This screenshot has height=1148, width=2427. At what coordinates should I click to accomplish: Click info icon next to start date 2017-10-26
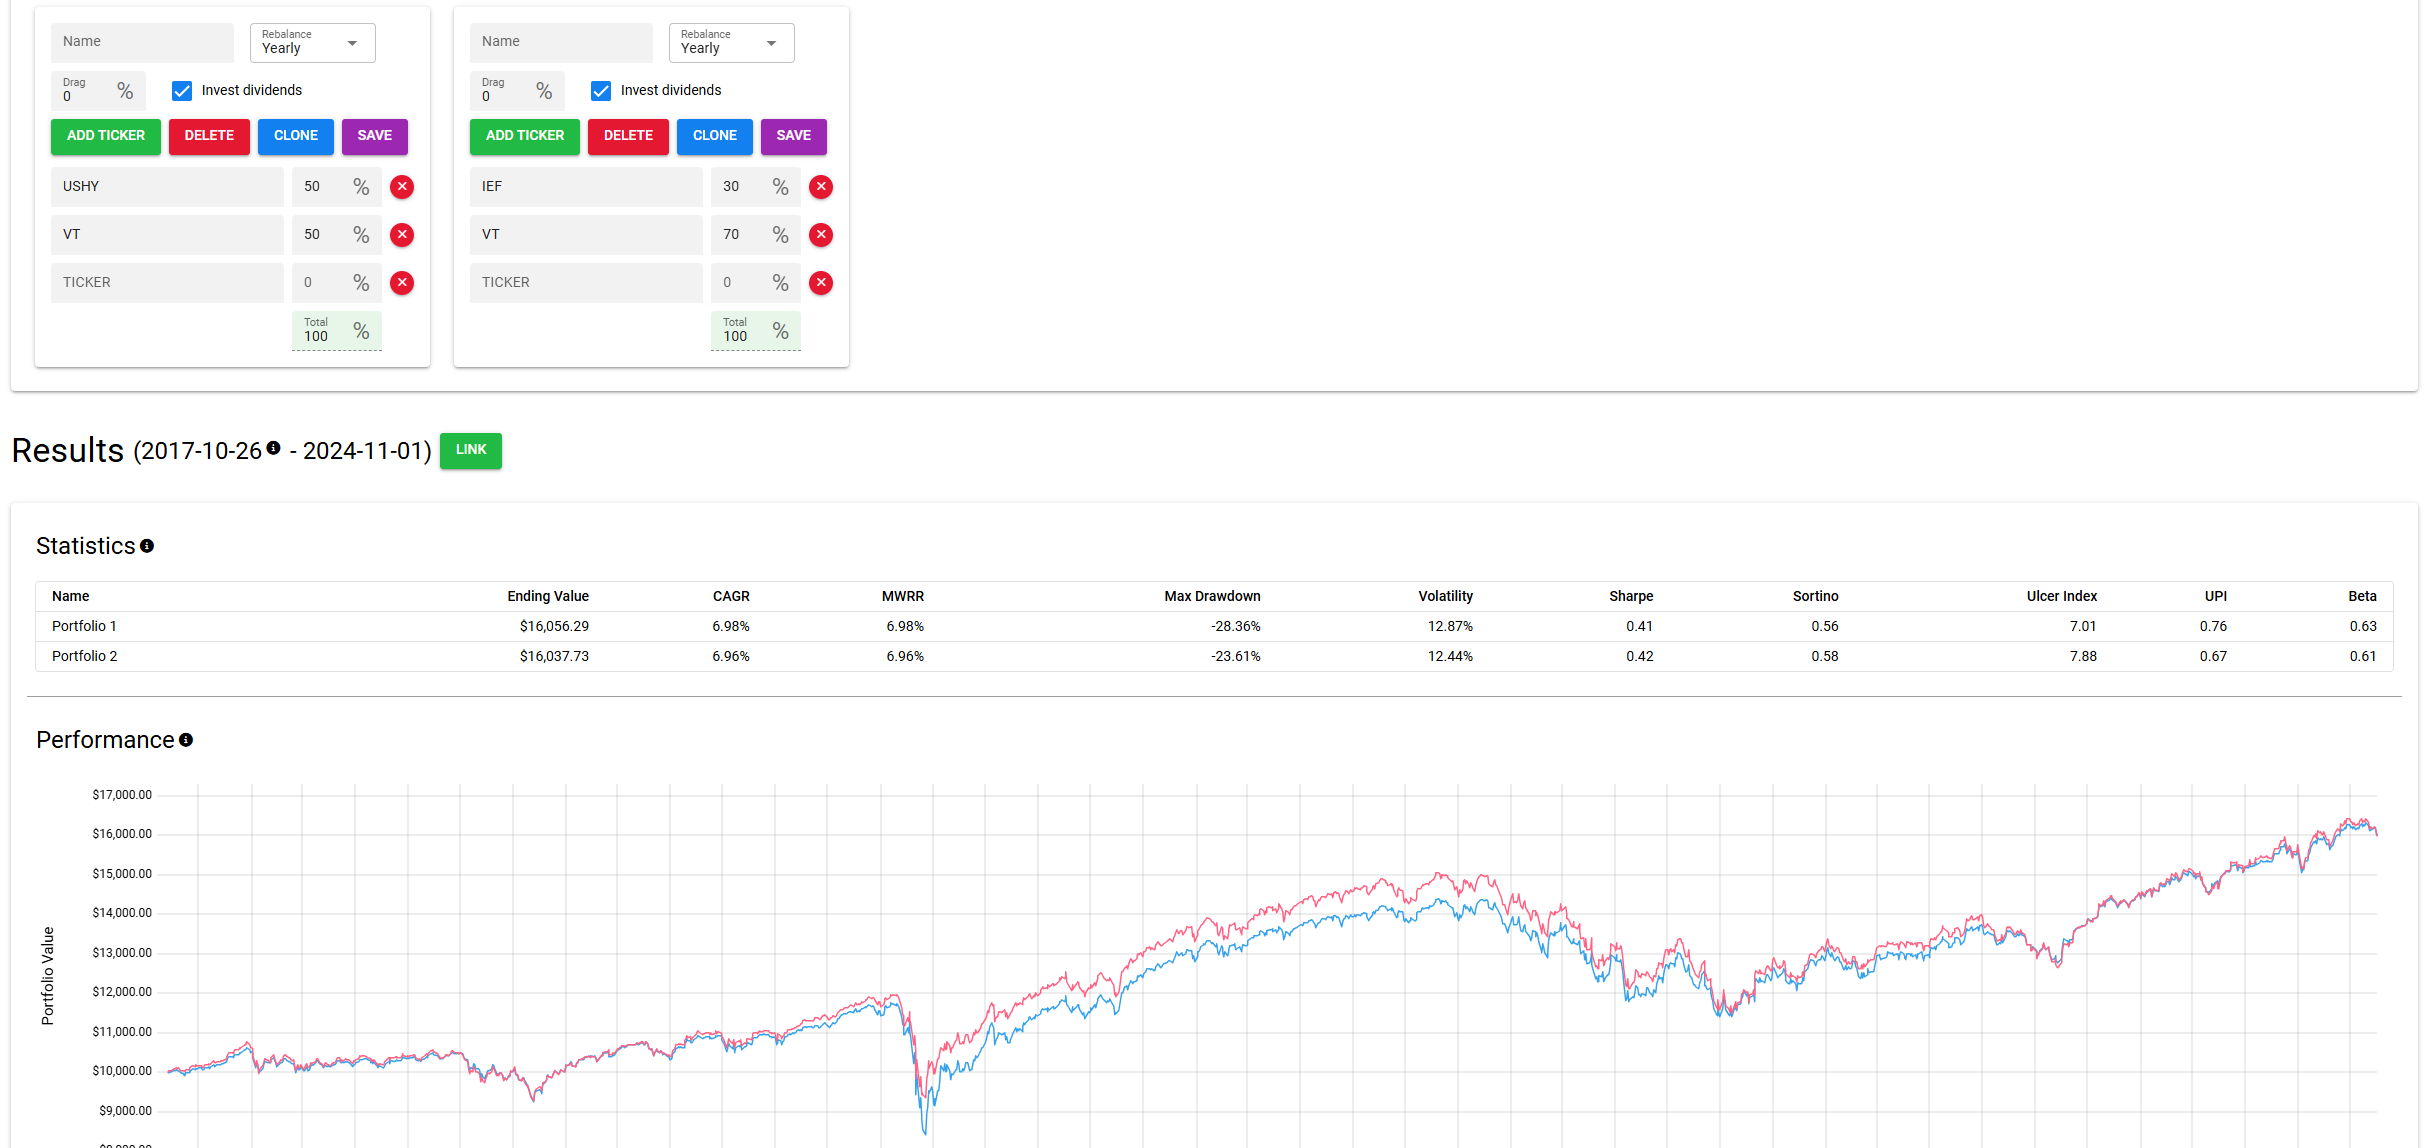(x=273, y=448)
